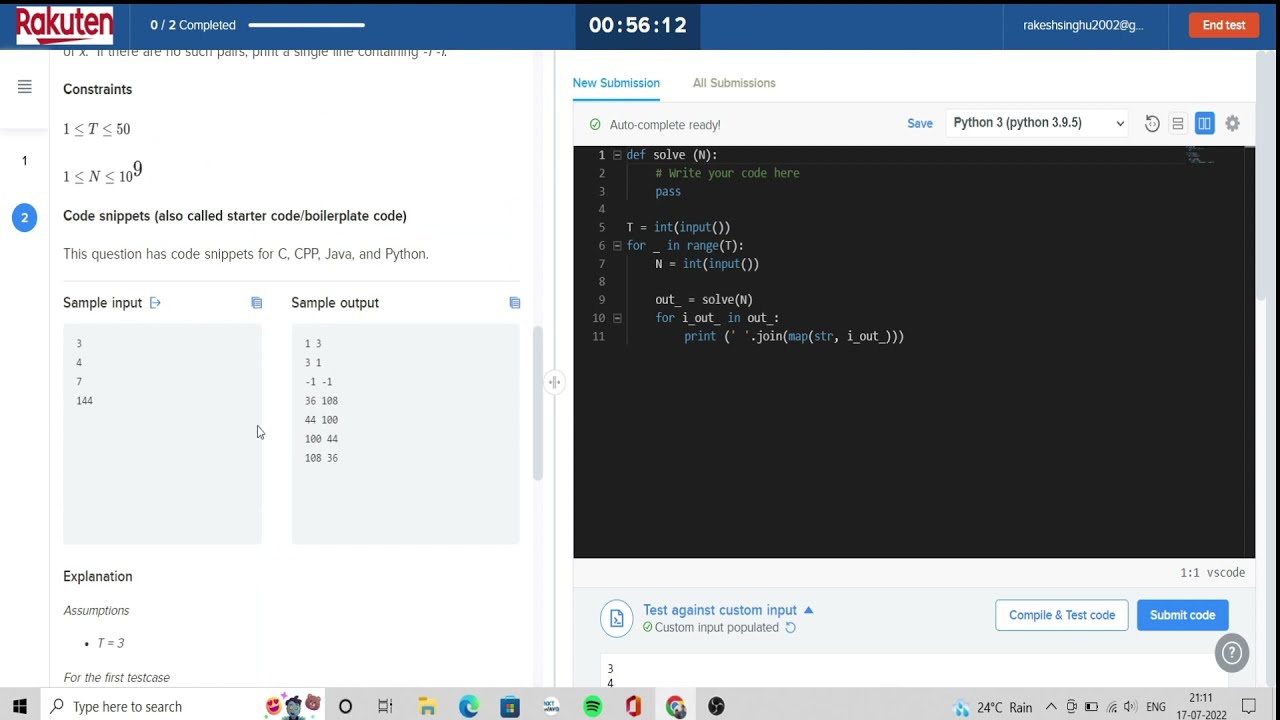Image resolution: width=1280 pixels, height=720 pixels.
Task: Click the pane divider resize handle
Action: coord(554,382)
